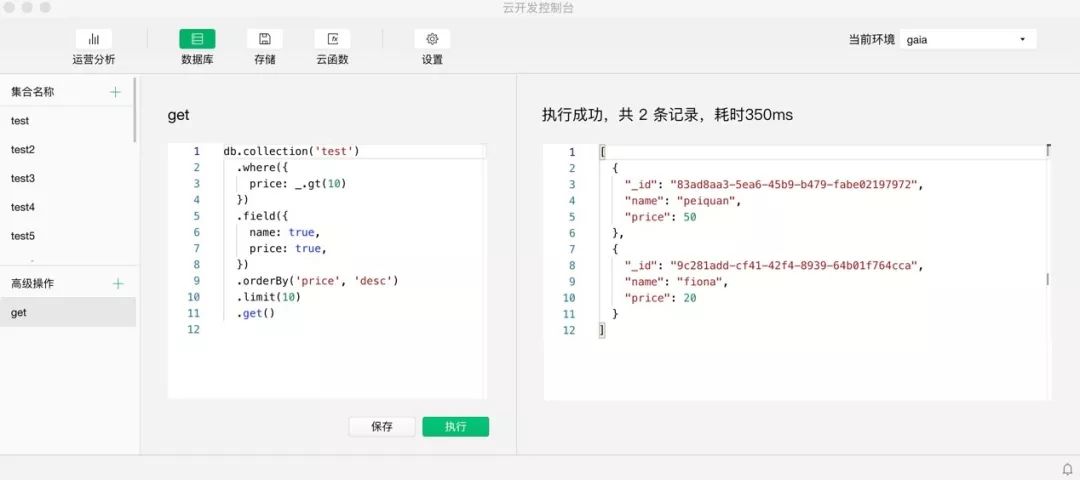Select the get script in 高级操作
This screenshot has height=480, width=1080.
point(68,313)
